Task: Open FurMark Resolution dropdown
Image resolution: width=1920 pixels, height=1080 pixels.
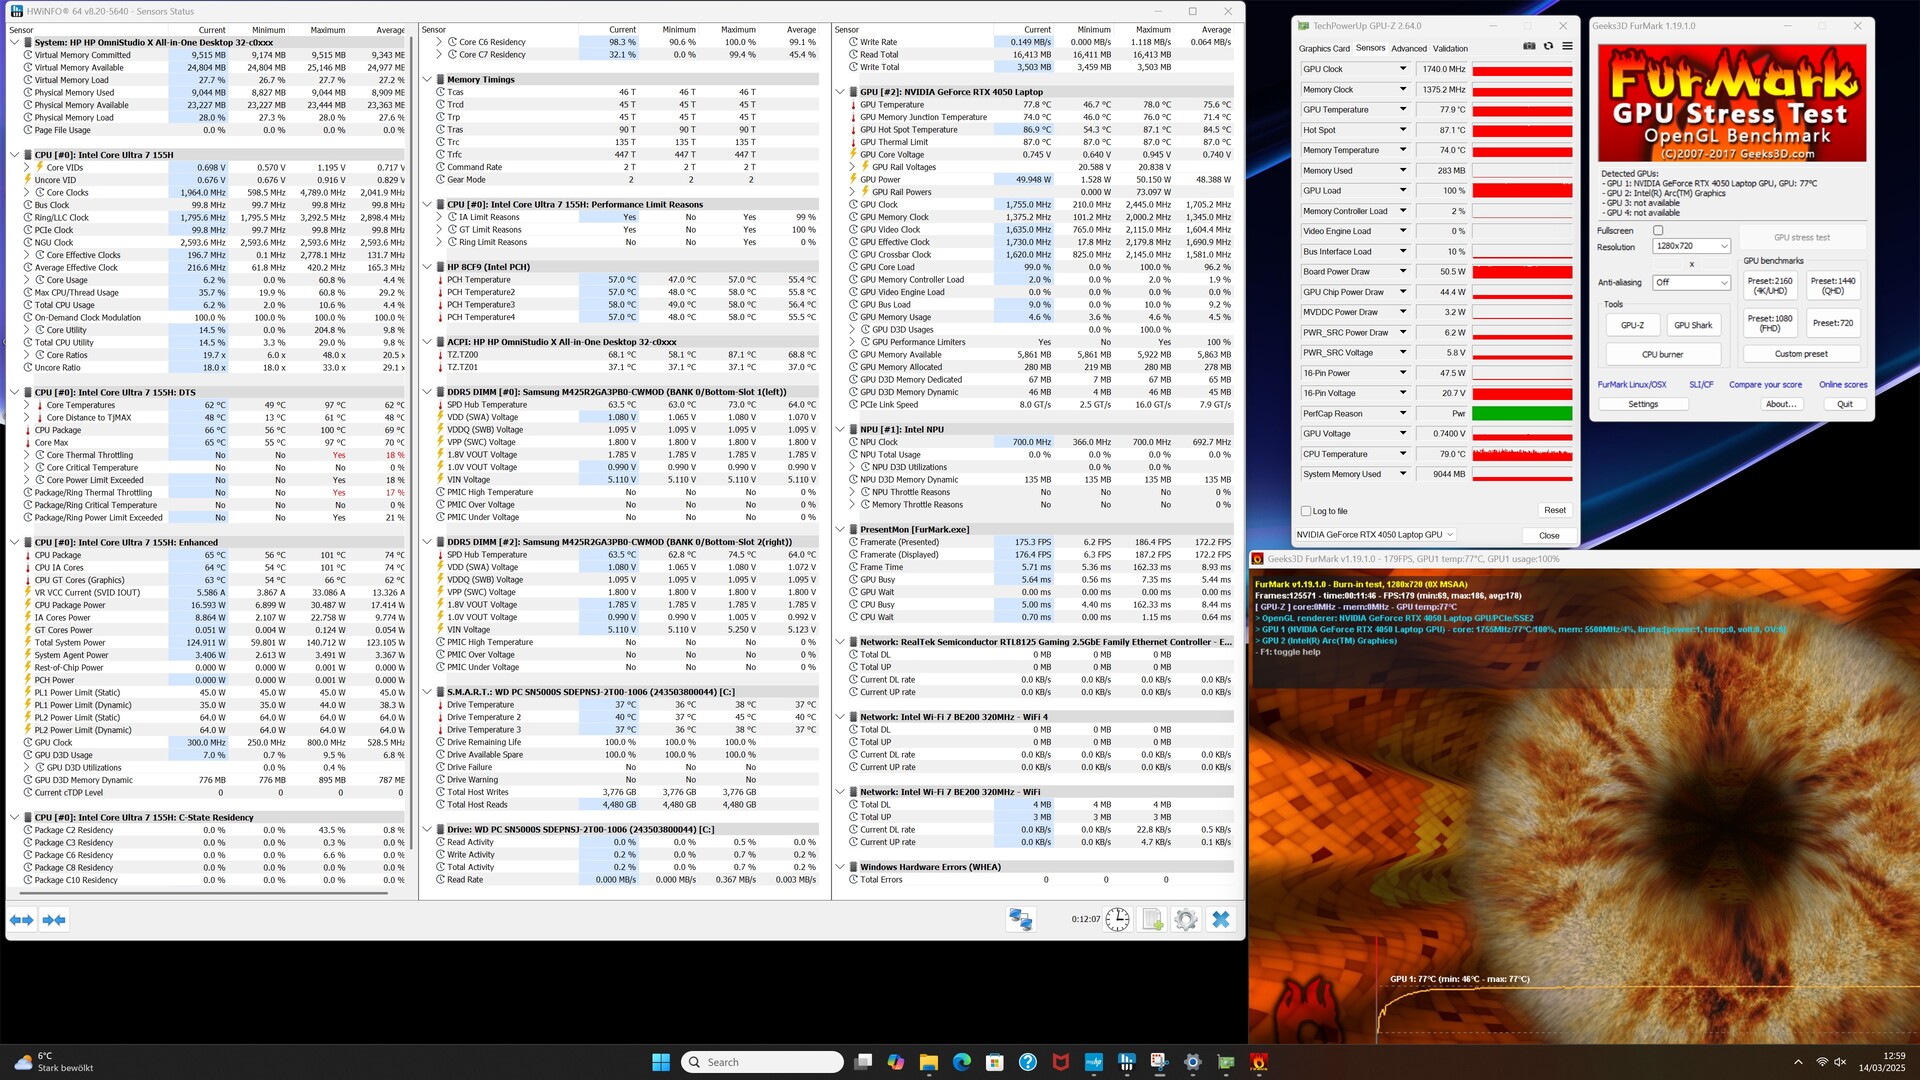Action: [1691, 246]
